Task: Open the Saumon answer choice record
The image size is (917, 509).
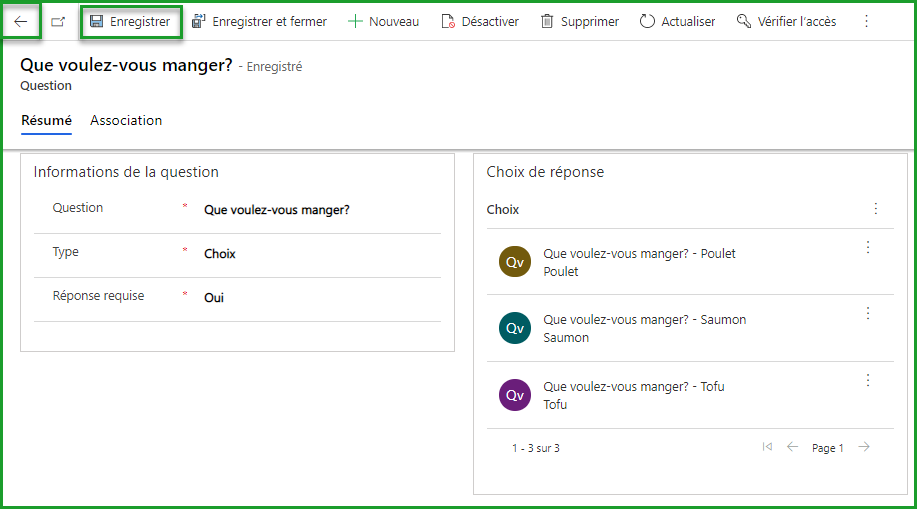Action: tap(644, 320)
